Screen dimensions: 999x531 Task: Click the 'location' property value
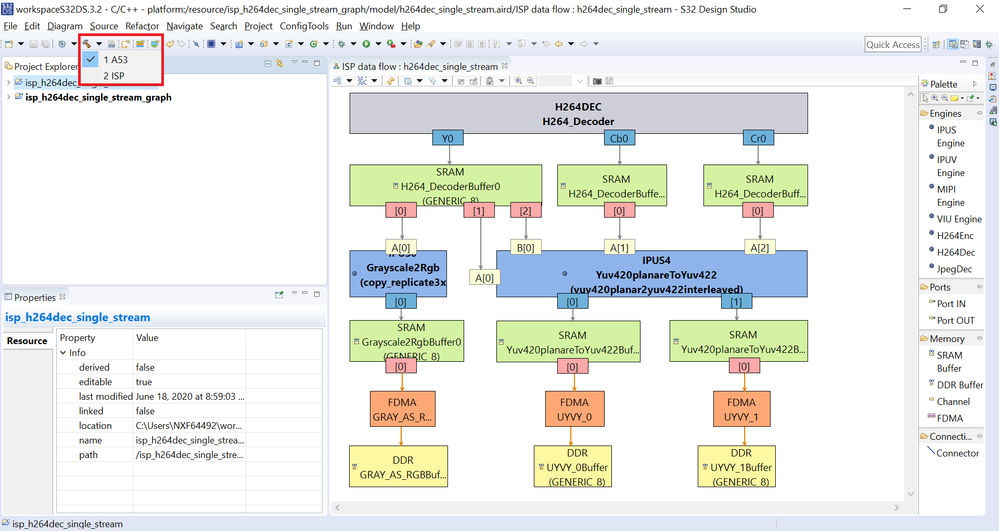pos(189,426)
